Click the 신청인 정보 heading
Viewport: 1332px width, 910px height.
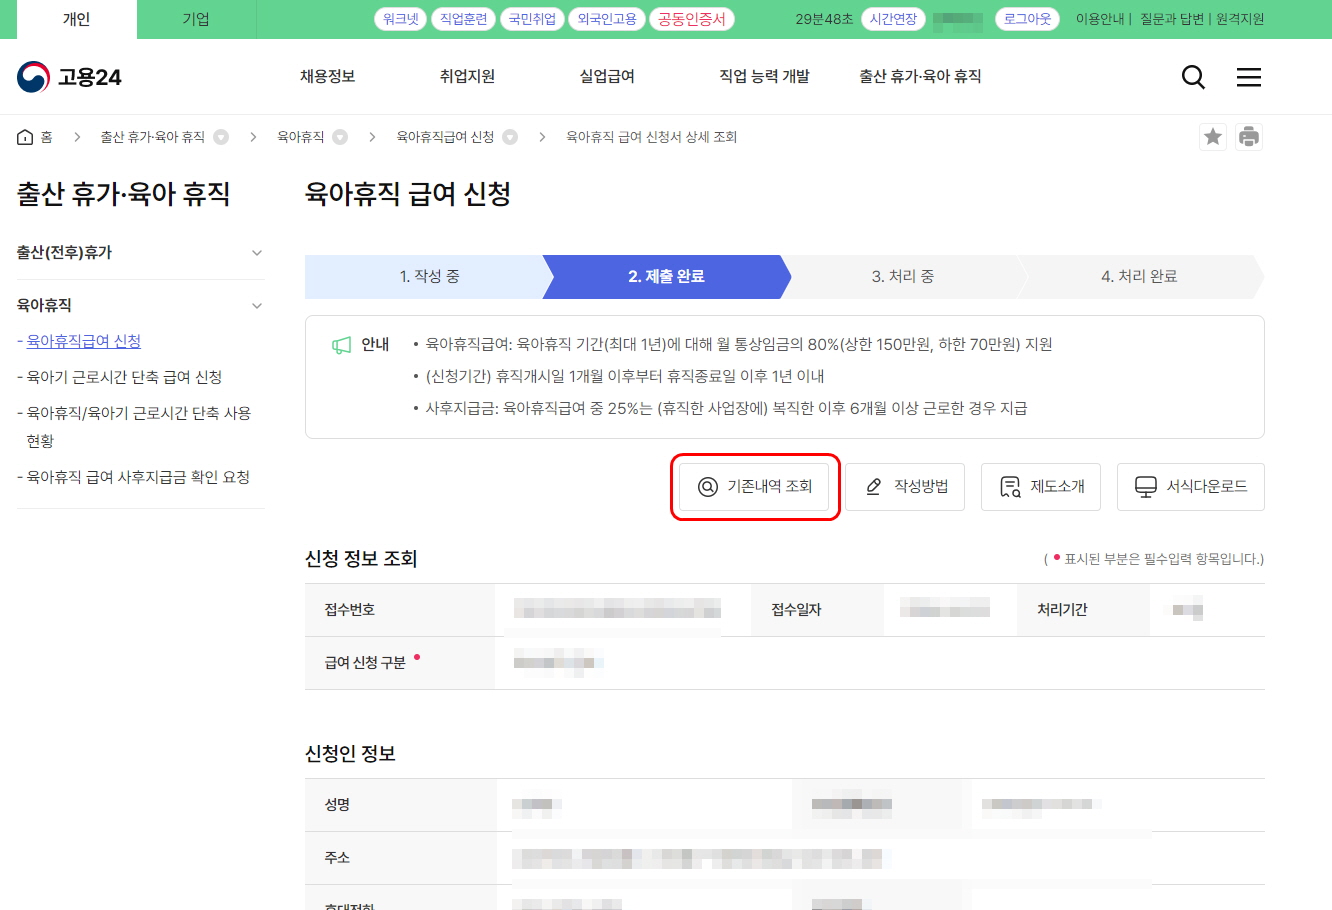(350, 754)
